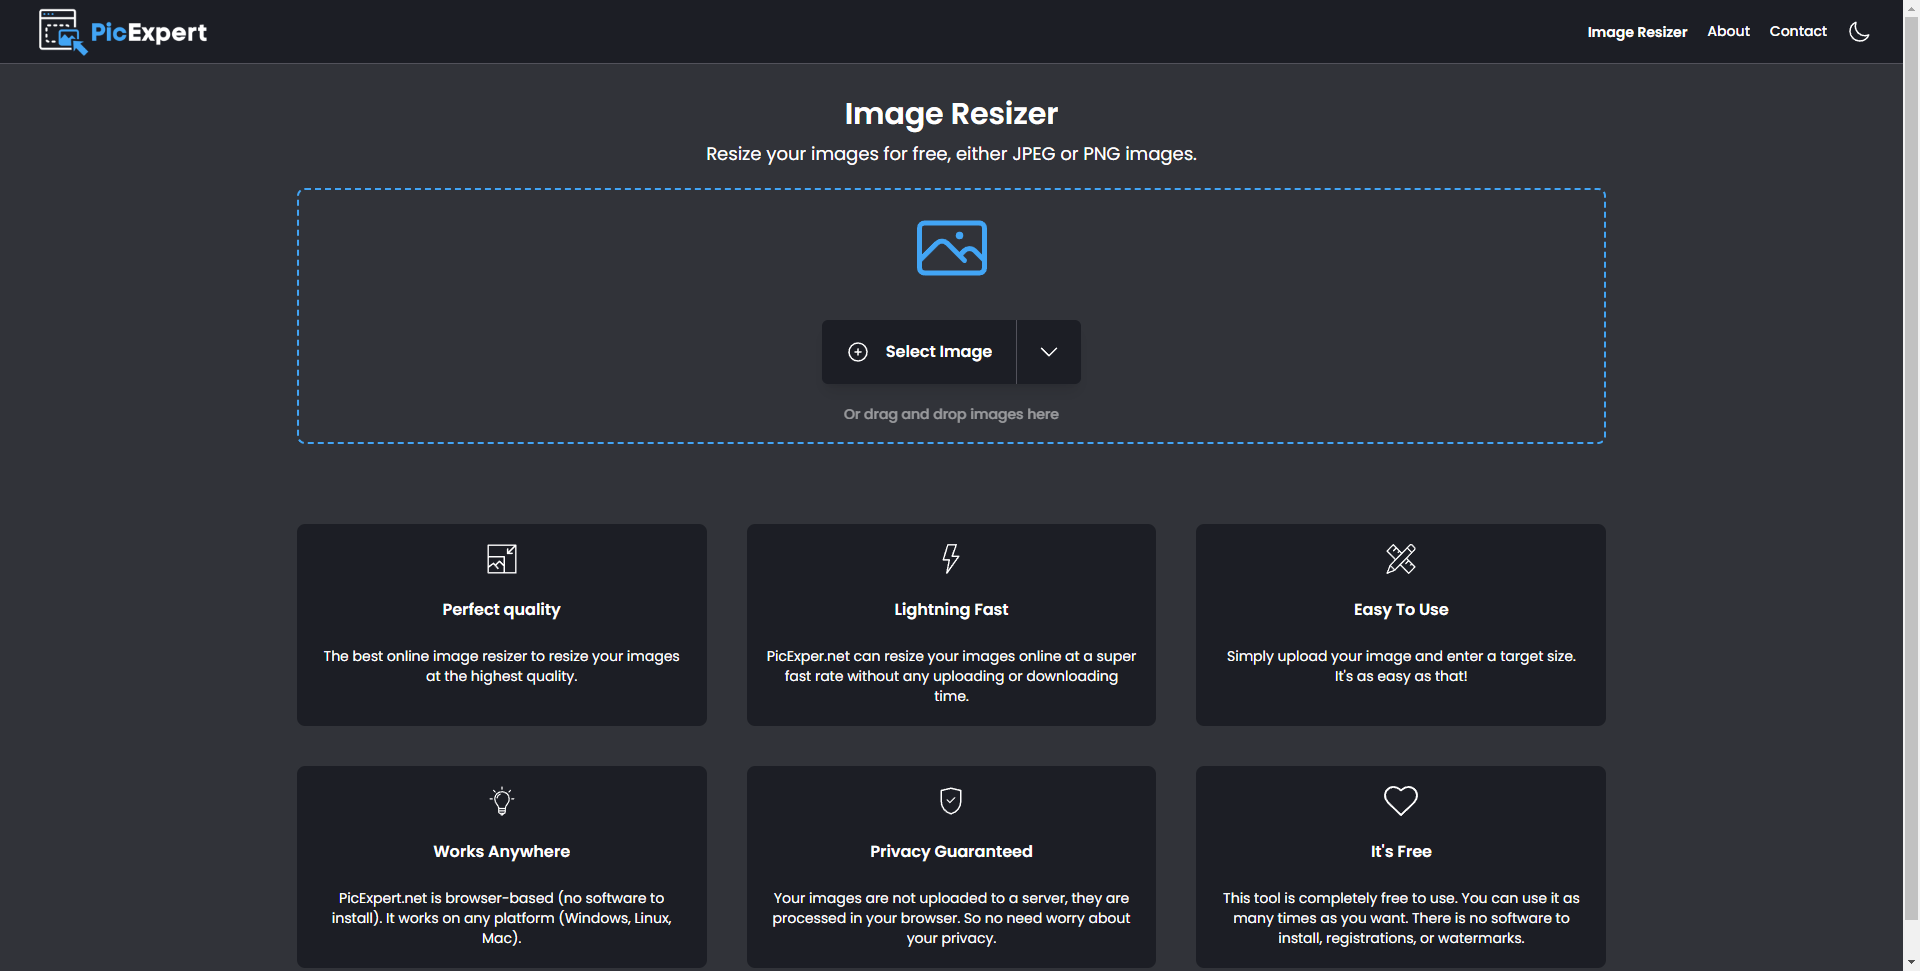Click the Privacy Guaranteed card title
1920x971 pixels.
pos(951,851)
